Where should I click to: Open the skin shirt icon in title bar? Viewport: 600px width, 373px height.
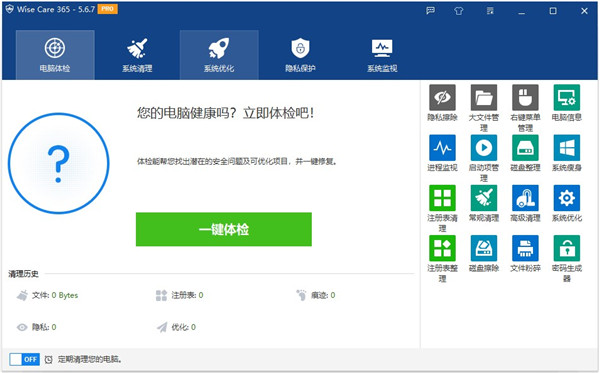[x=458, y=11]
